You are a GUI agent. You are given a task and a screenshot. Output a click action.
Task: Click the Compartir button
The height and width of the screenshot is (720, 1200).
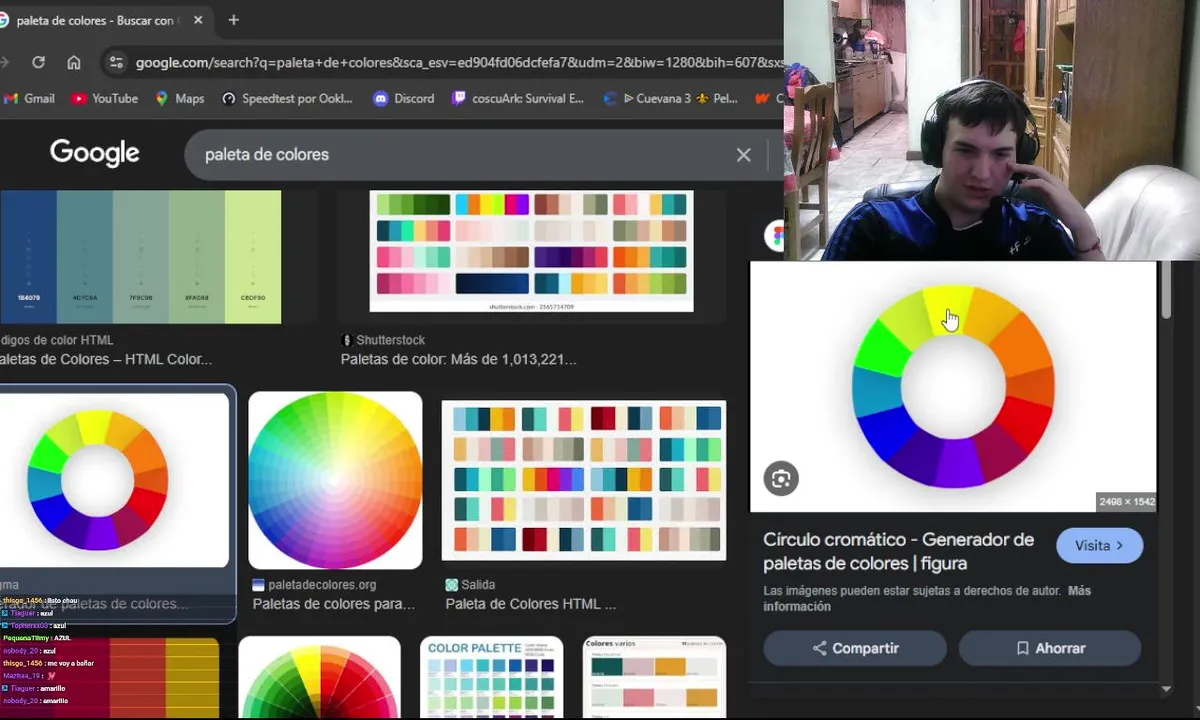click(x=855, y=648)
